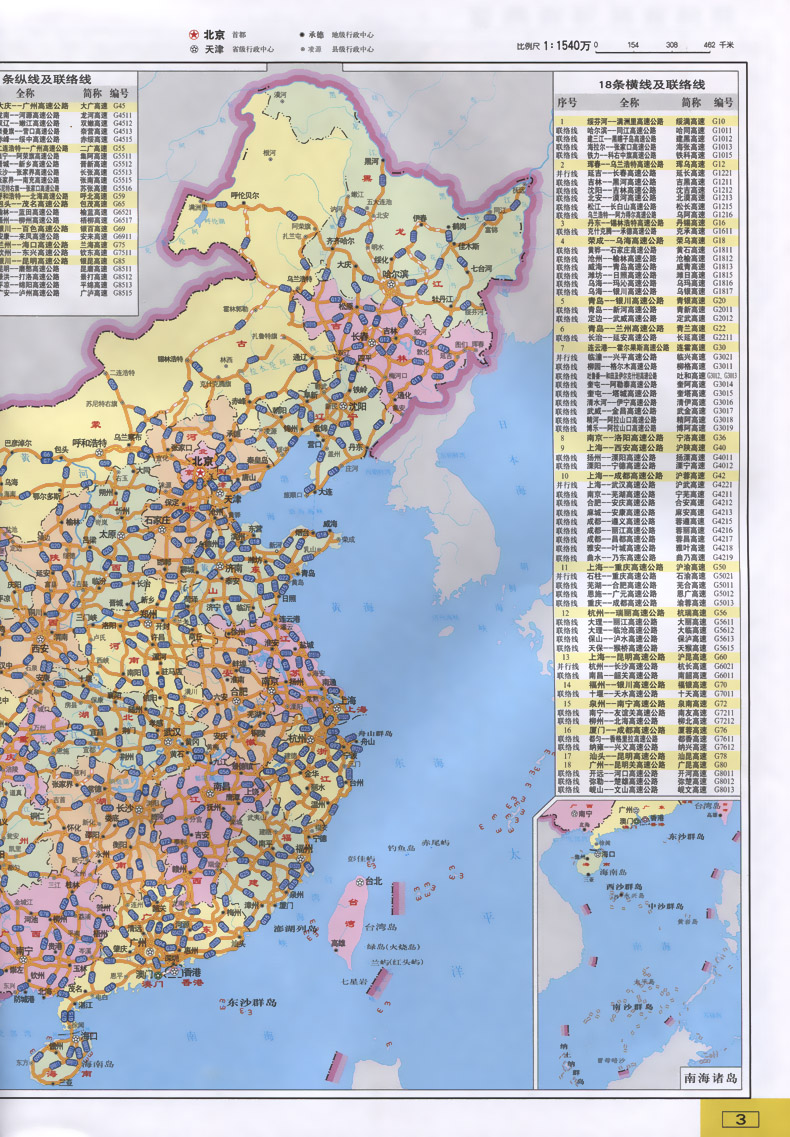Click the 县级行政中心 legend label
Image resolution: width=790 pixels, height=1137 pixels.
click(x=353, y=49)
